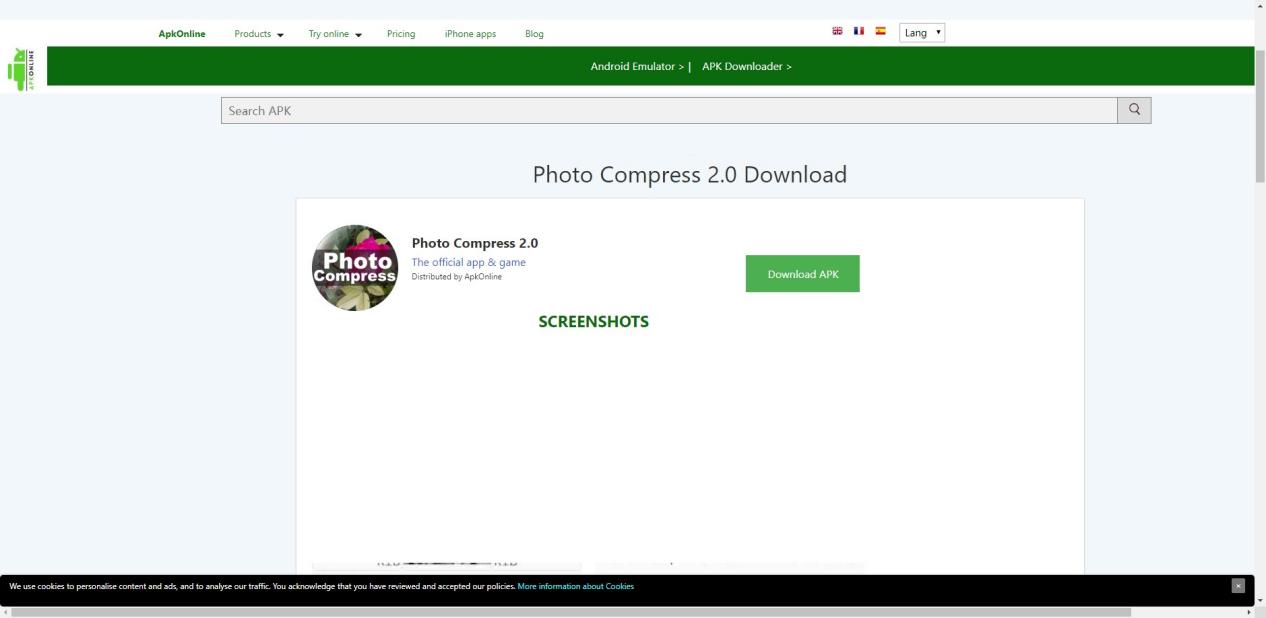Click the search magnifier icon button
The image size is (1266, 618).
[x=1134, y=110]
